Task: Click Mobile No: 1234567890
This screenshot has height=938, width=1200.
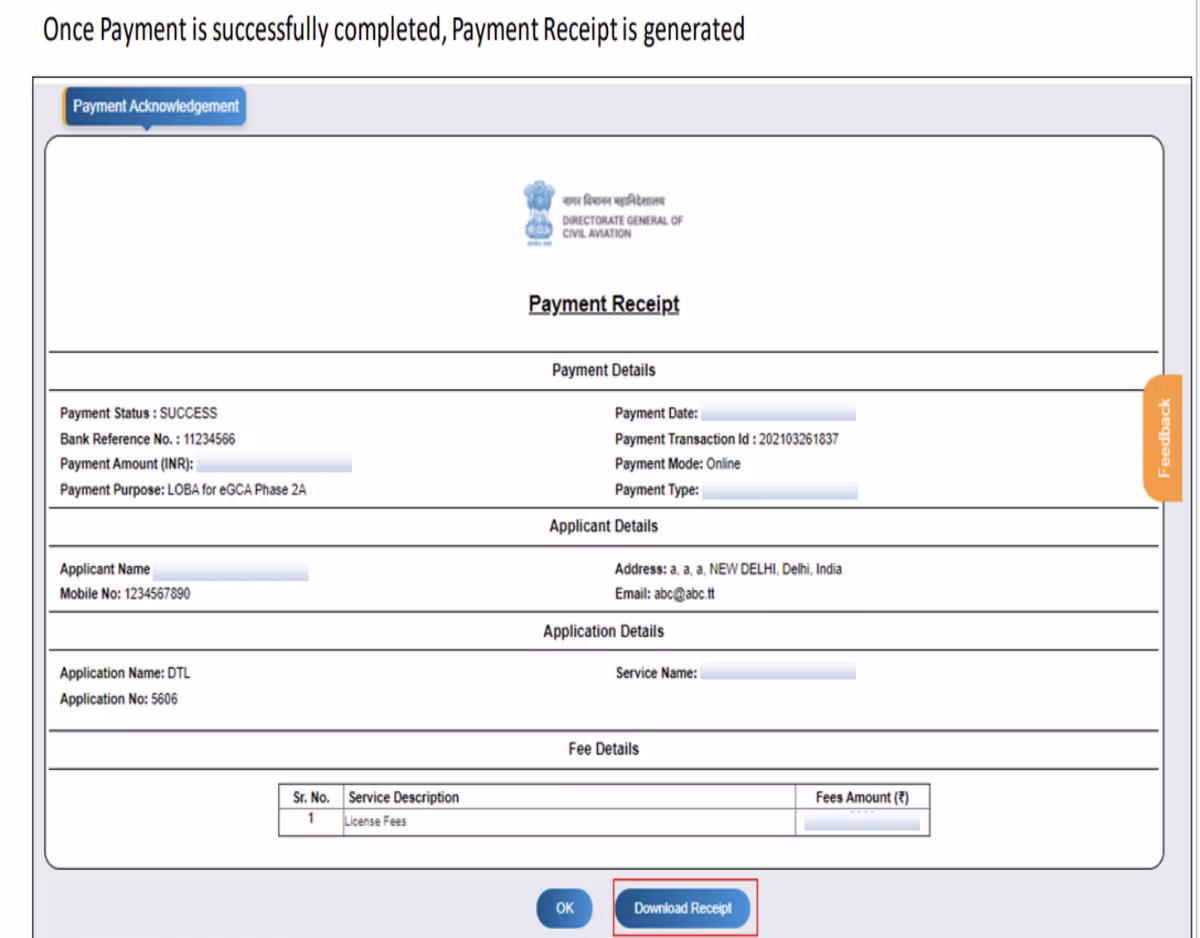Action: (125, 594)
